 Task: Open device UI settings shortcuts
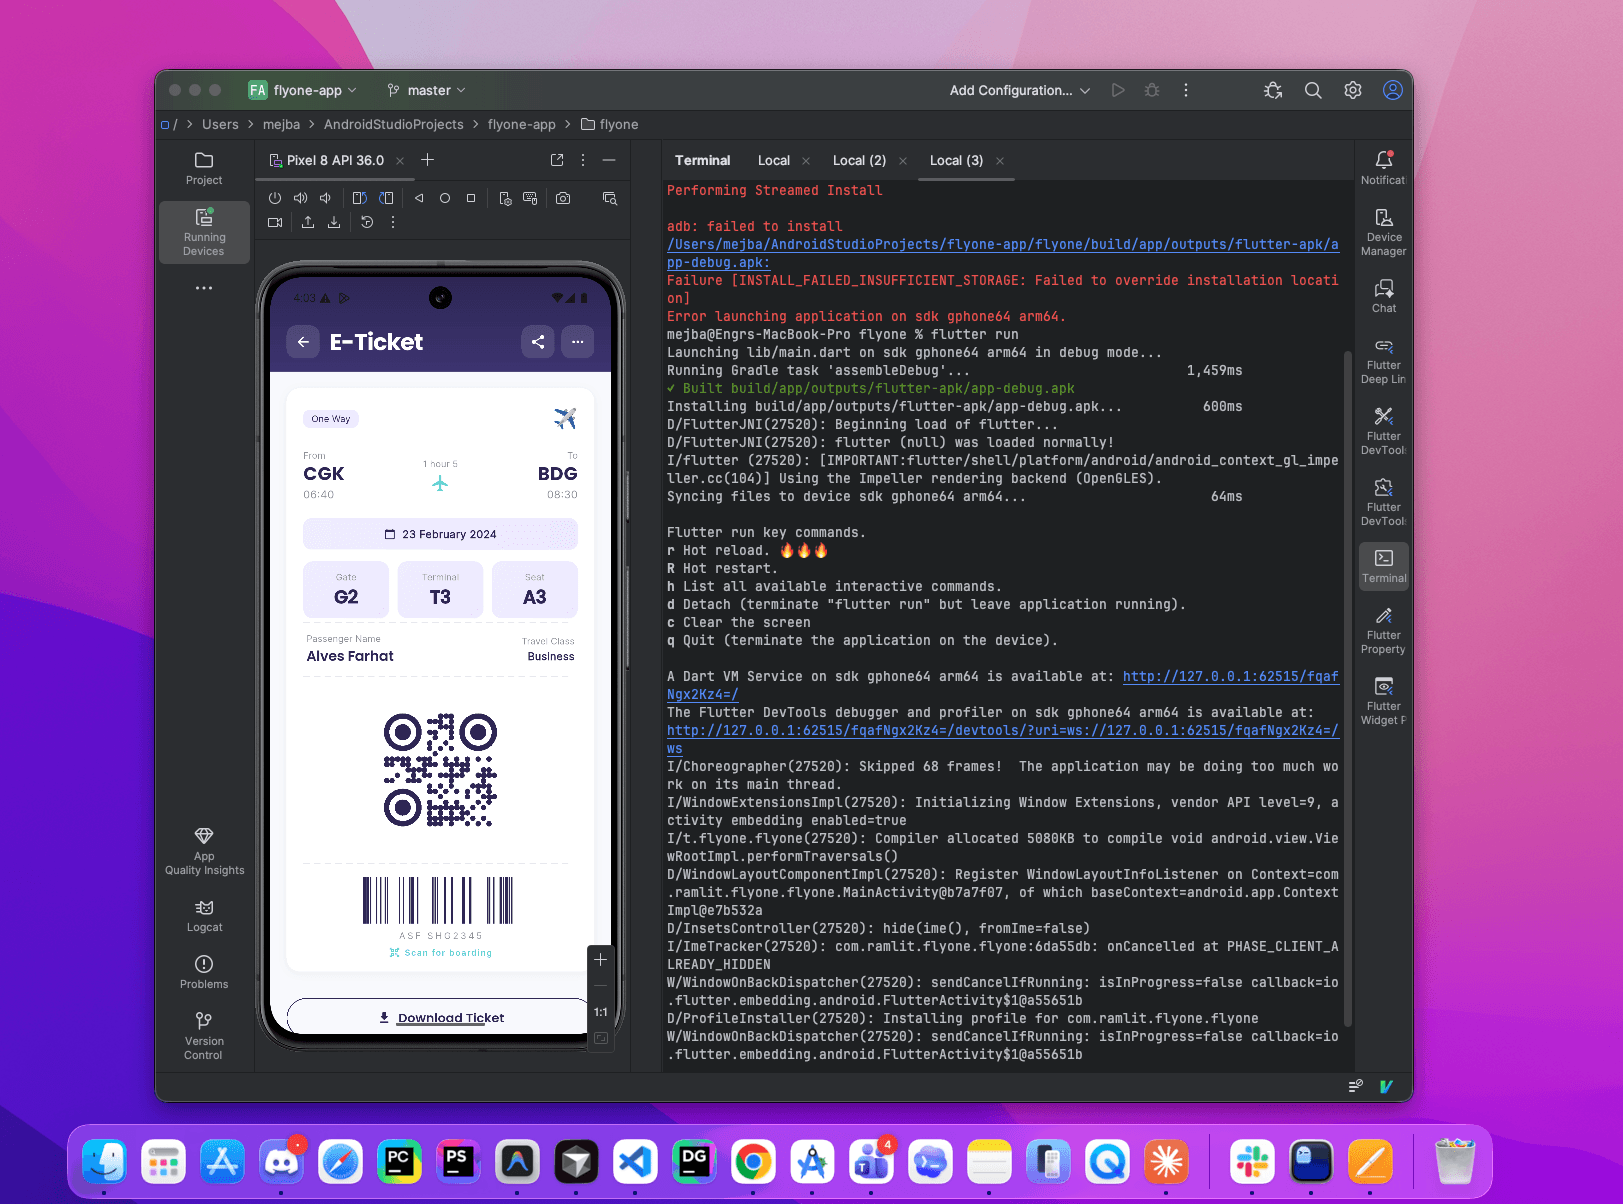click(x=505, y=198)
